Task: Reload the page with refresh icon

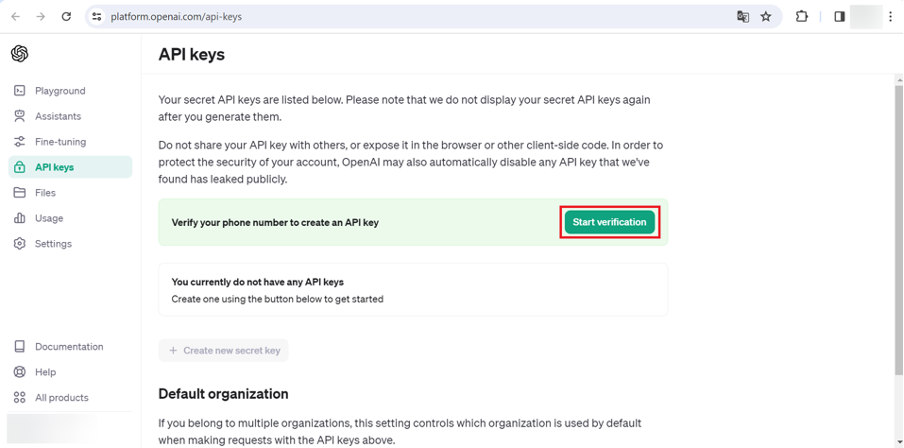Action: pyautogui.click(x=66, y=17)
